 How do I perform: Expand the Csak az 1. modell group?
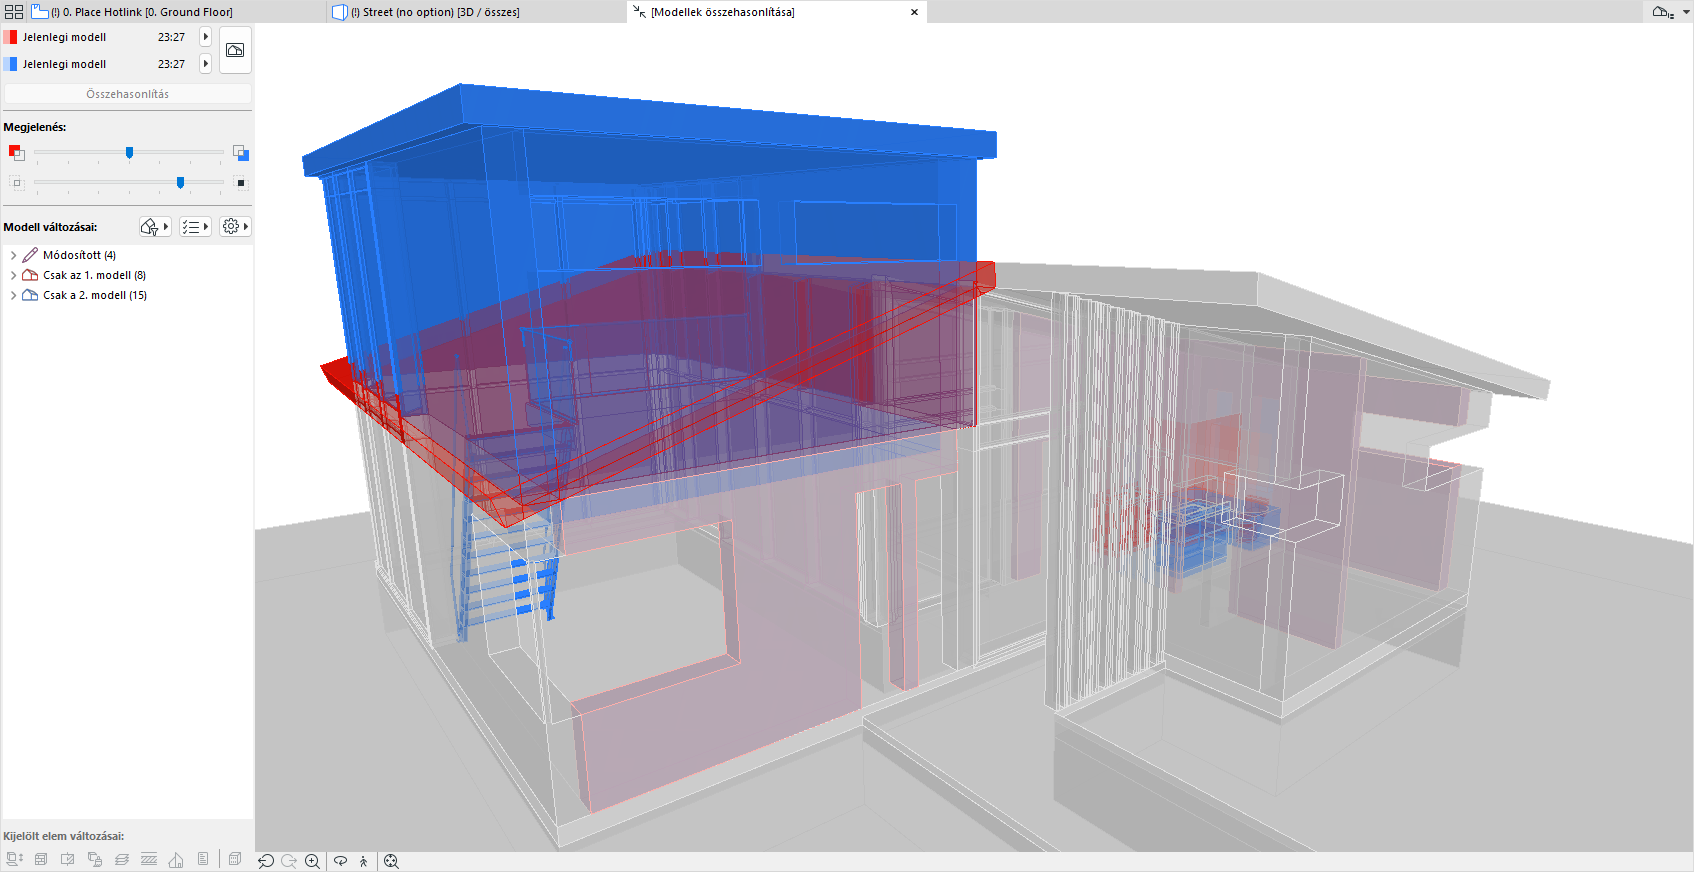pos(13,276)
